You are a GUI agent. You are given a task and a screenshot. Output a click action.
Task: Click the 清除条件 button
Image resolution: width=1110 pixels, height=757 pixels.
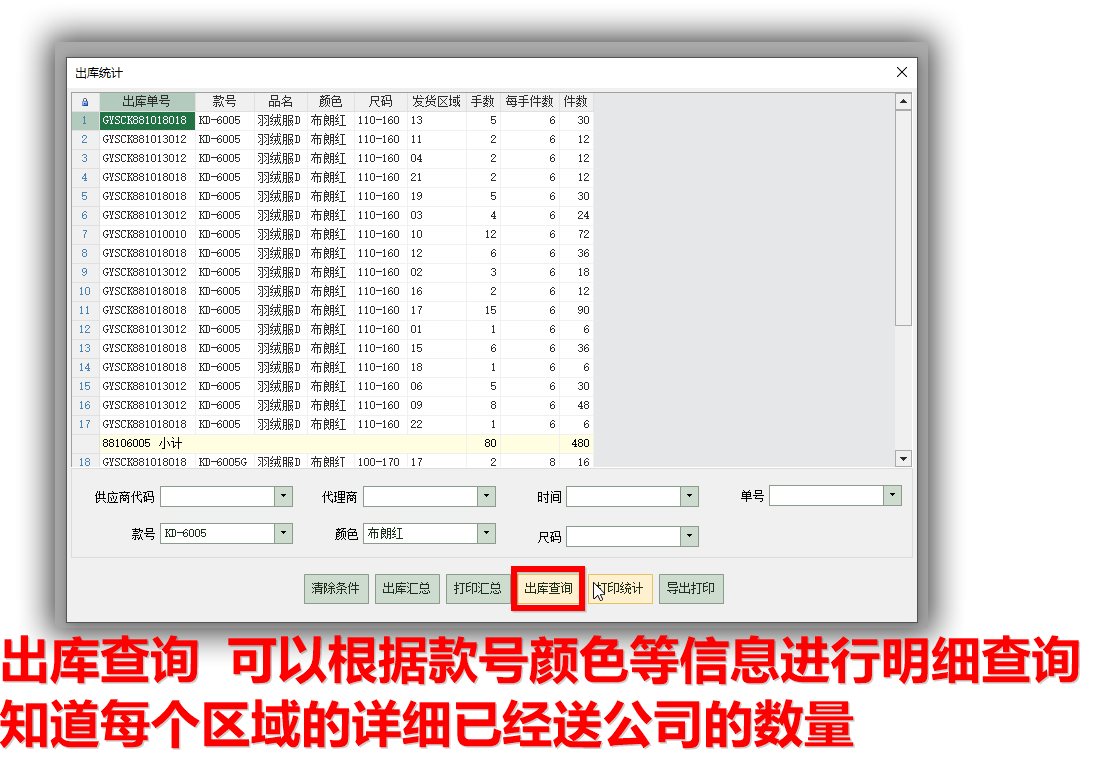[337, 589]
